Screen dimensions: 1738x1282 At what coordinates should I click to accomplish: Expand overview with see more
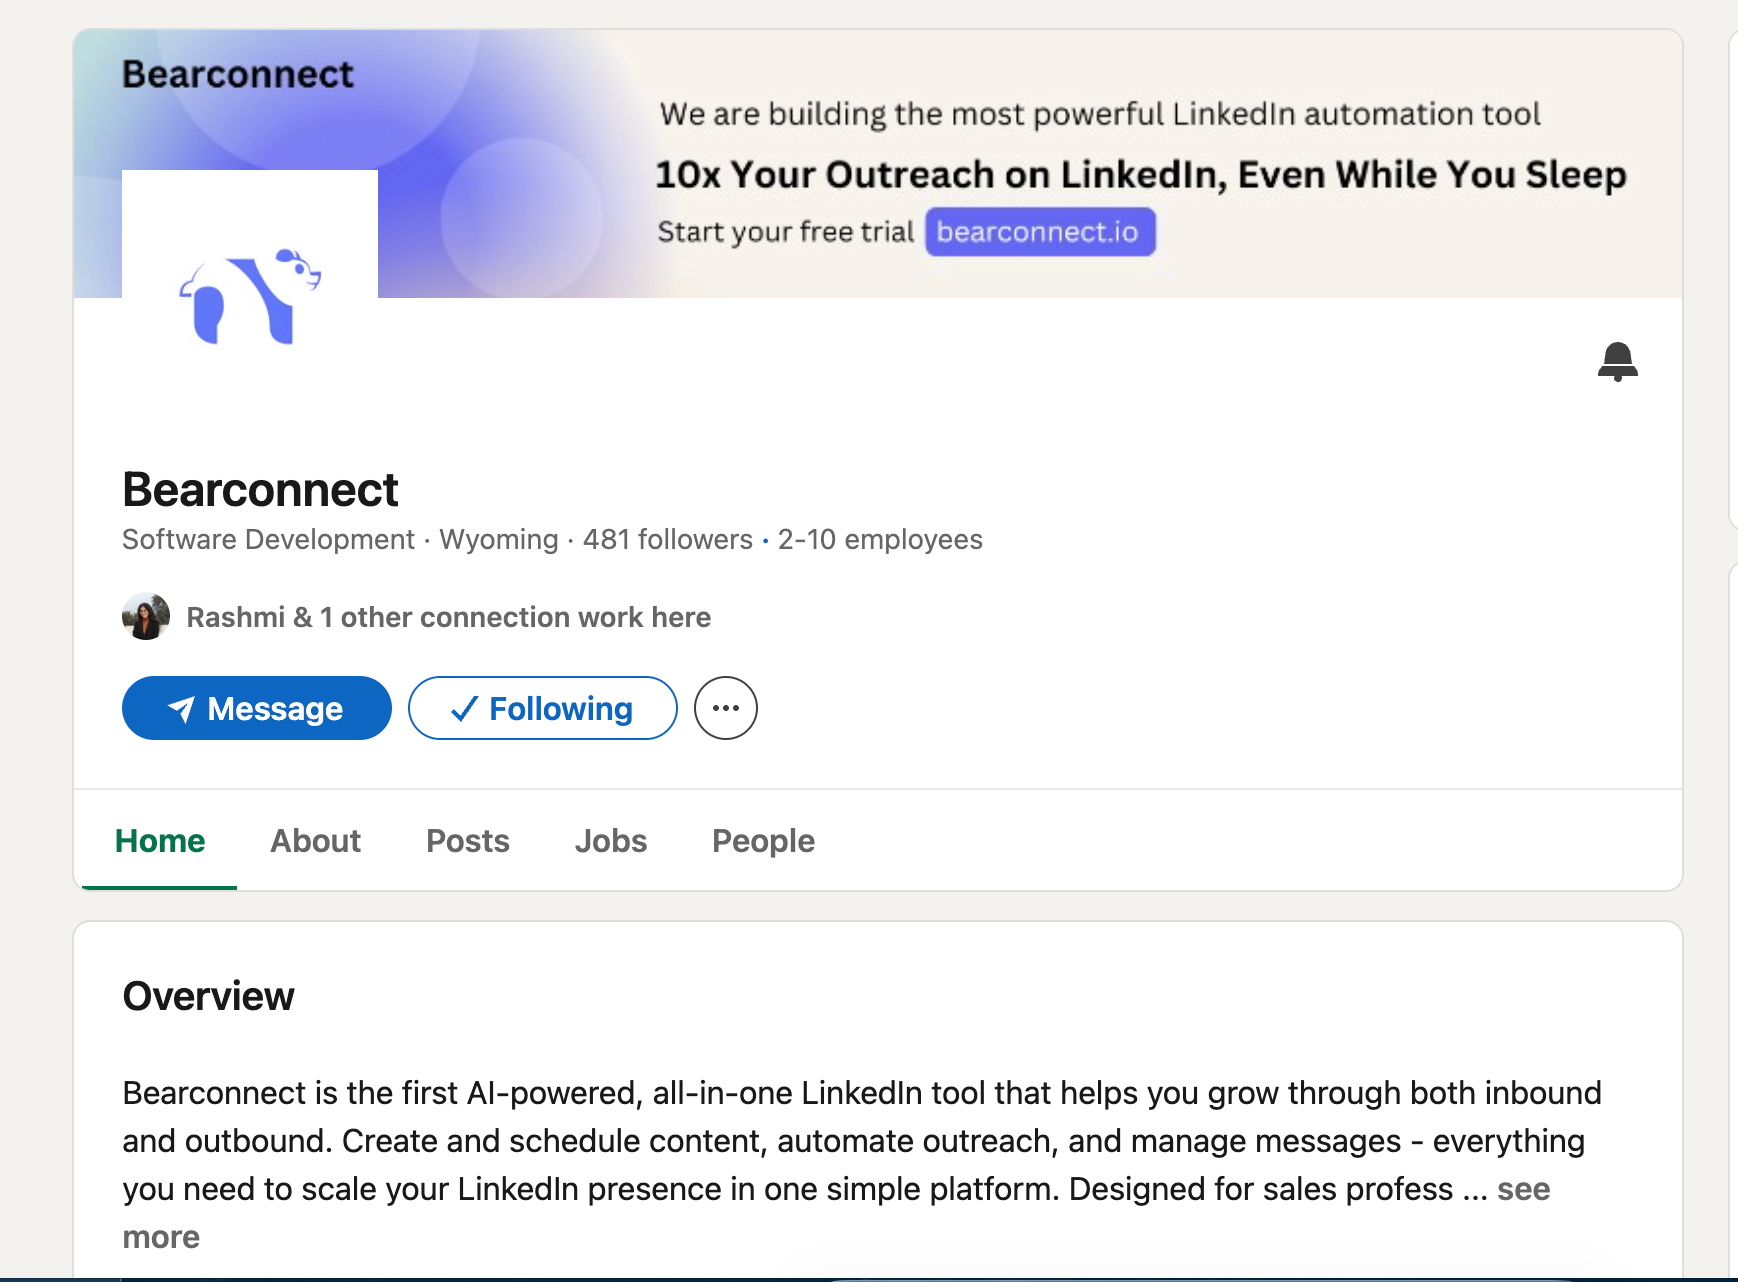click(1522, 1190)
